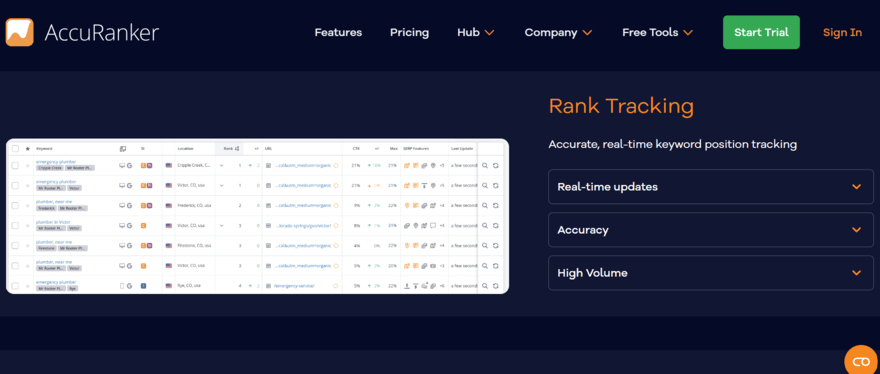Click the magnifier icon in Rye row
Viewport: 880px width, 374px height.
(485, 286)
